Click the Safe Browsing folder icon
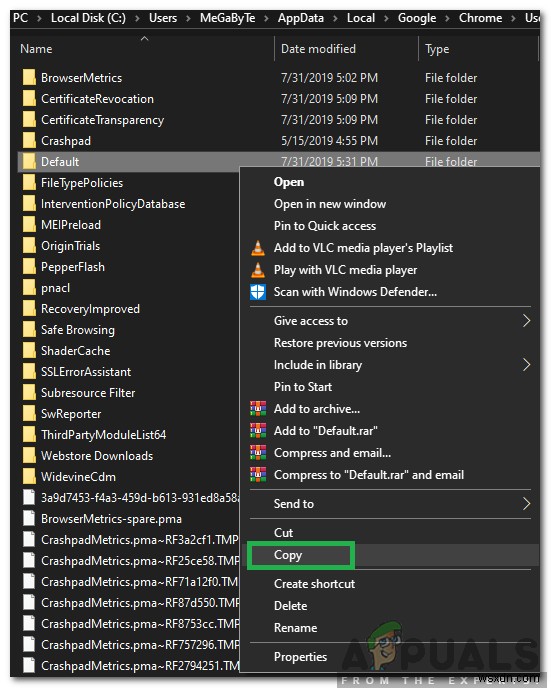 point(29,330)
